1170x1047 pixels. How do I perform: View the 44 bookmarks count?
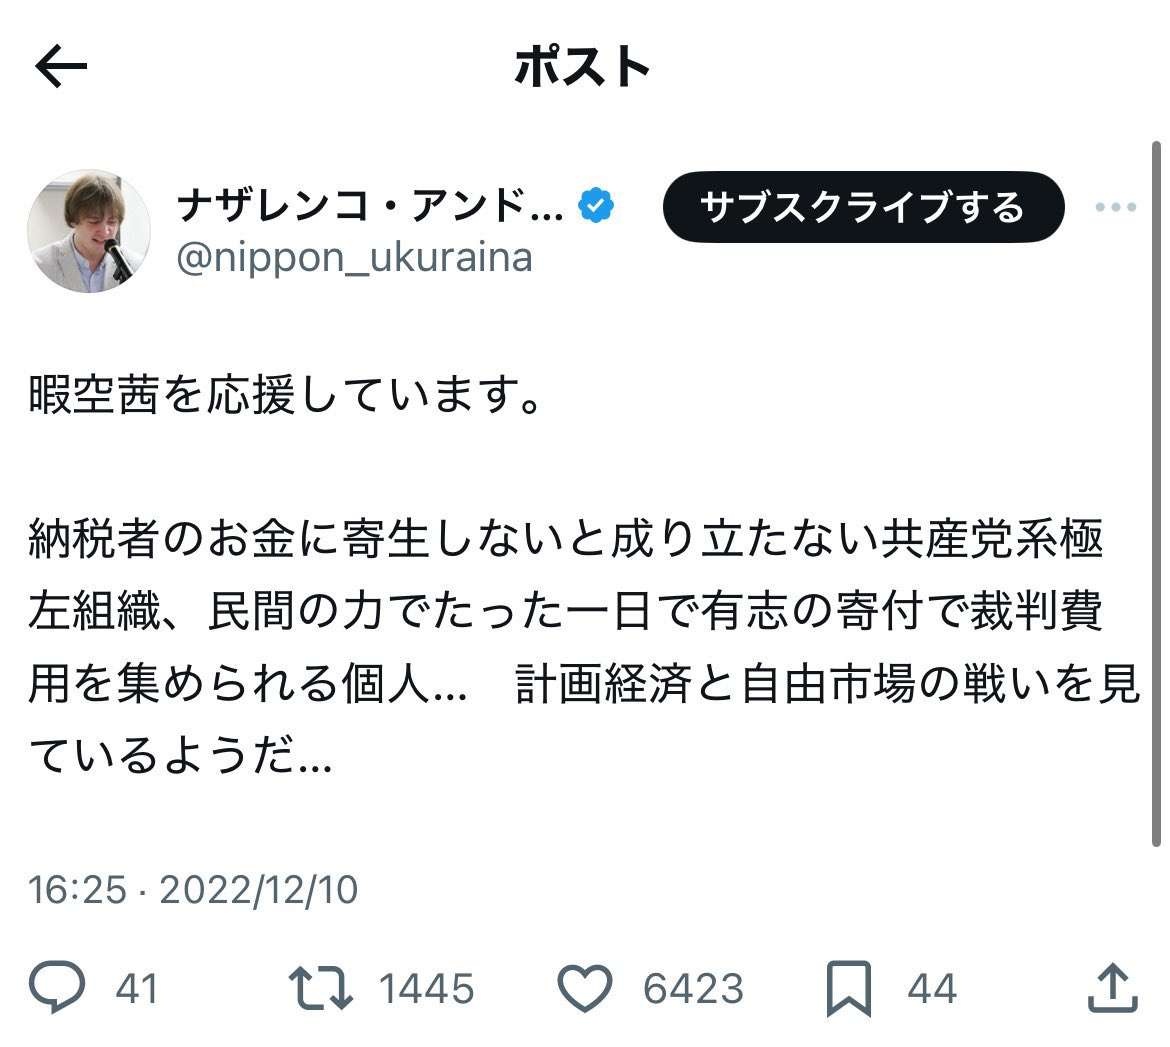point(928,990)
